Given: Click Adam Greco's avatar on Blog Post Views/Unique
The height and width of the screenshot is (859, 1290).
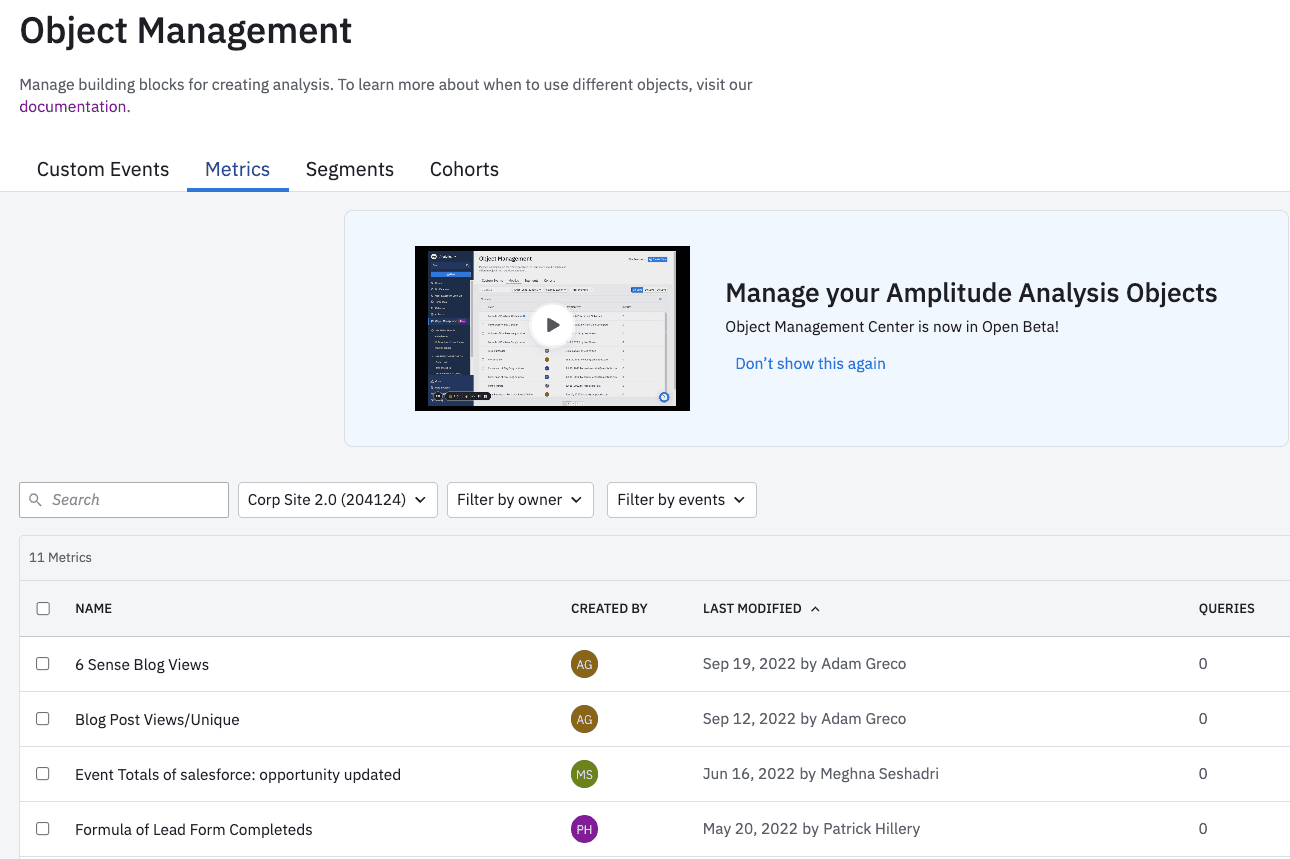Looking at the screenshot, I should click(x=584, y=718).
